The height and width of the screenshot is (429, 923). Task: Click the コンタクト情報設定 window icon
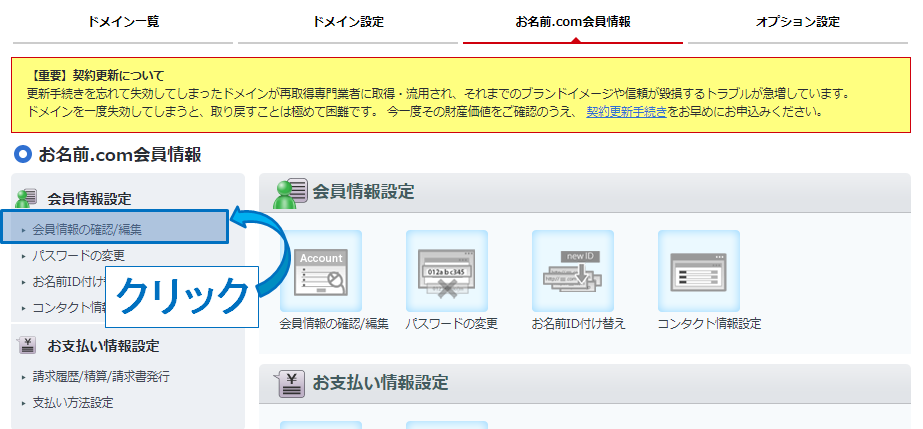coord(699,271)
